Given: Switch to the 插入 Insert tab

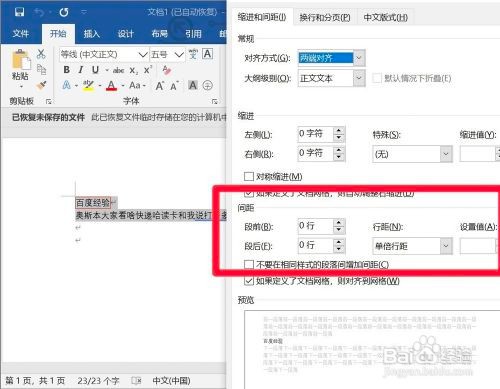Looking at the screenshot, I should pyautogui.click(x=92, y=34).
